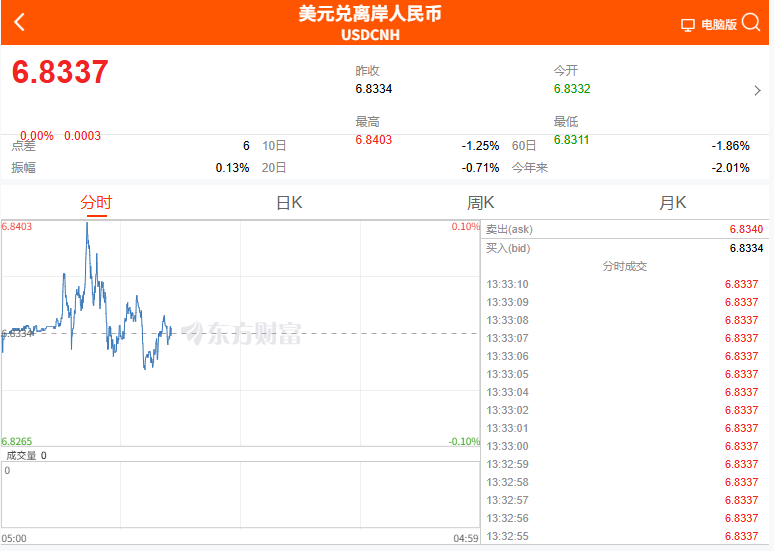Click the 13:33:10 trade entry
Viewport: 774px width, 551px height.
click(625, 284)
